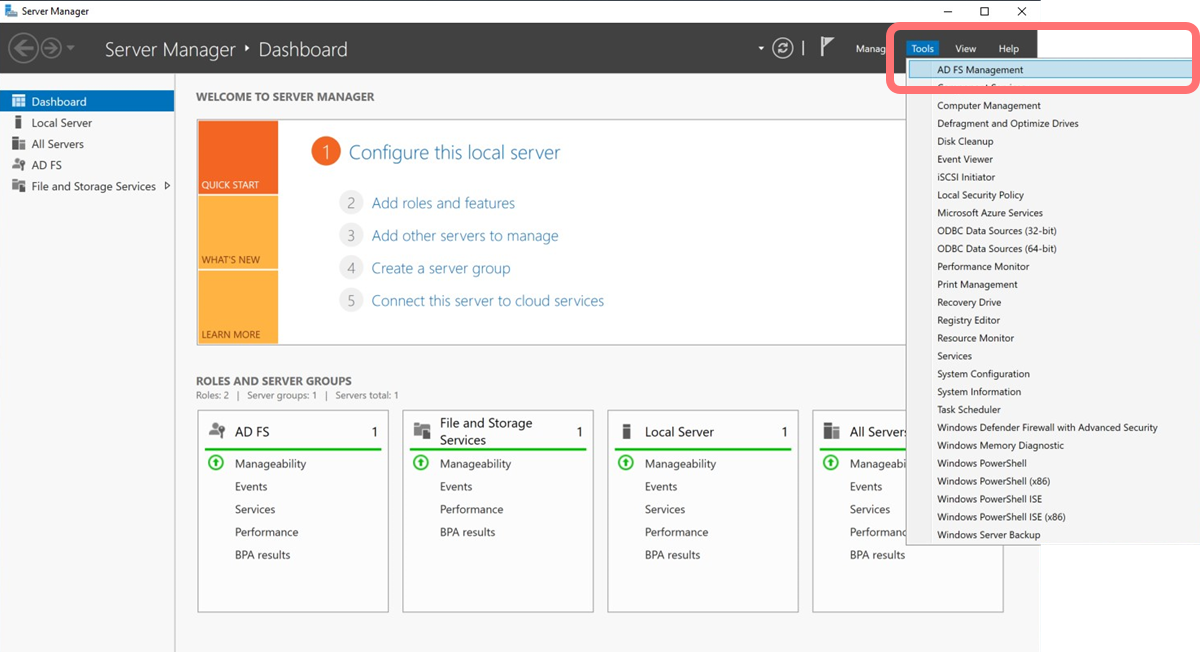Open the View menu
The width and height of the screenshot is (1200, 652).
pyautogui.click(x=965, y=48)
